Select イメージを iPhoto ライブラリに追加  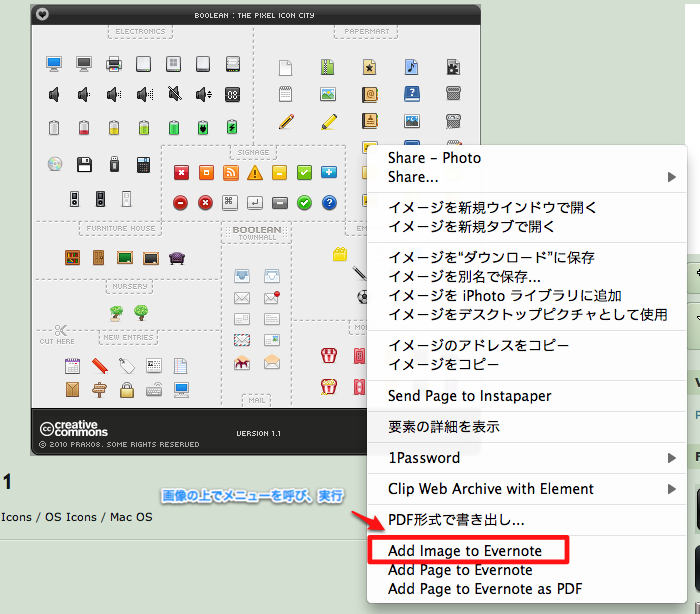pyautogui.click(x=505, y=296)
